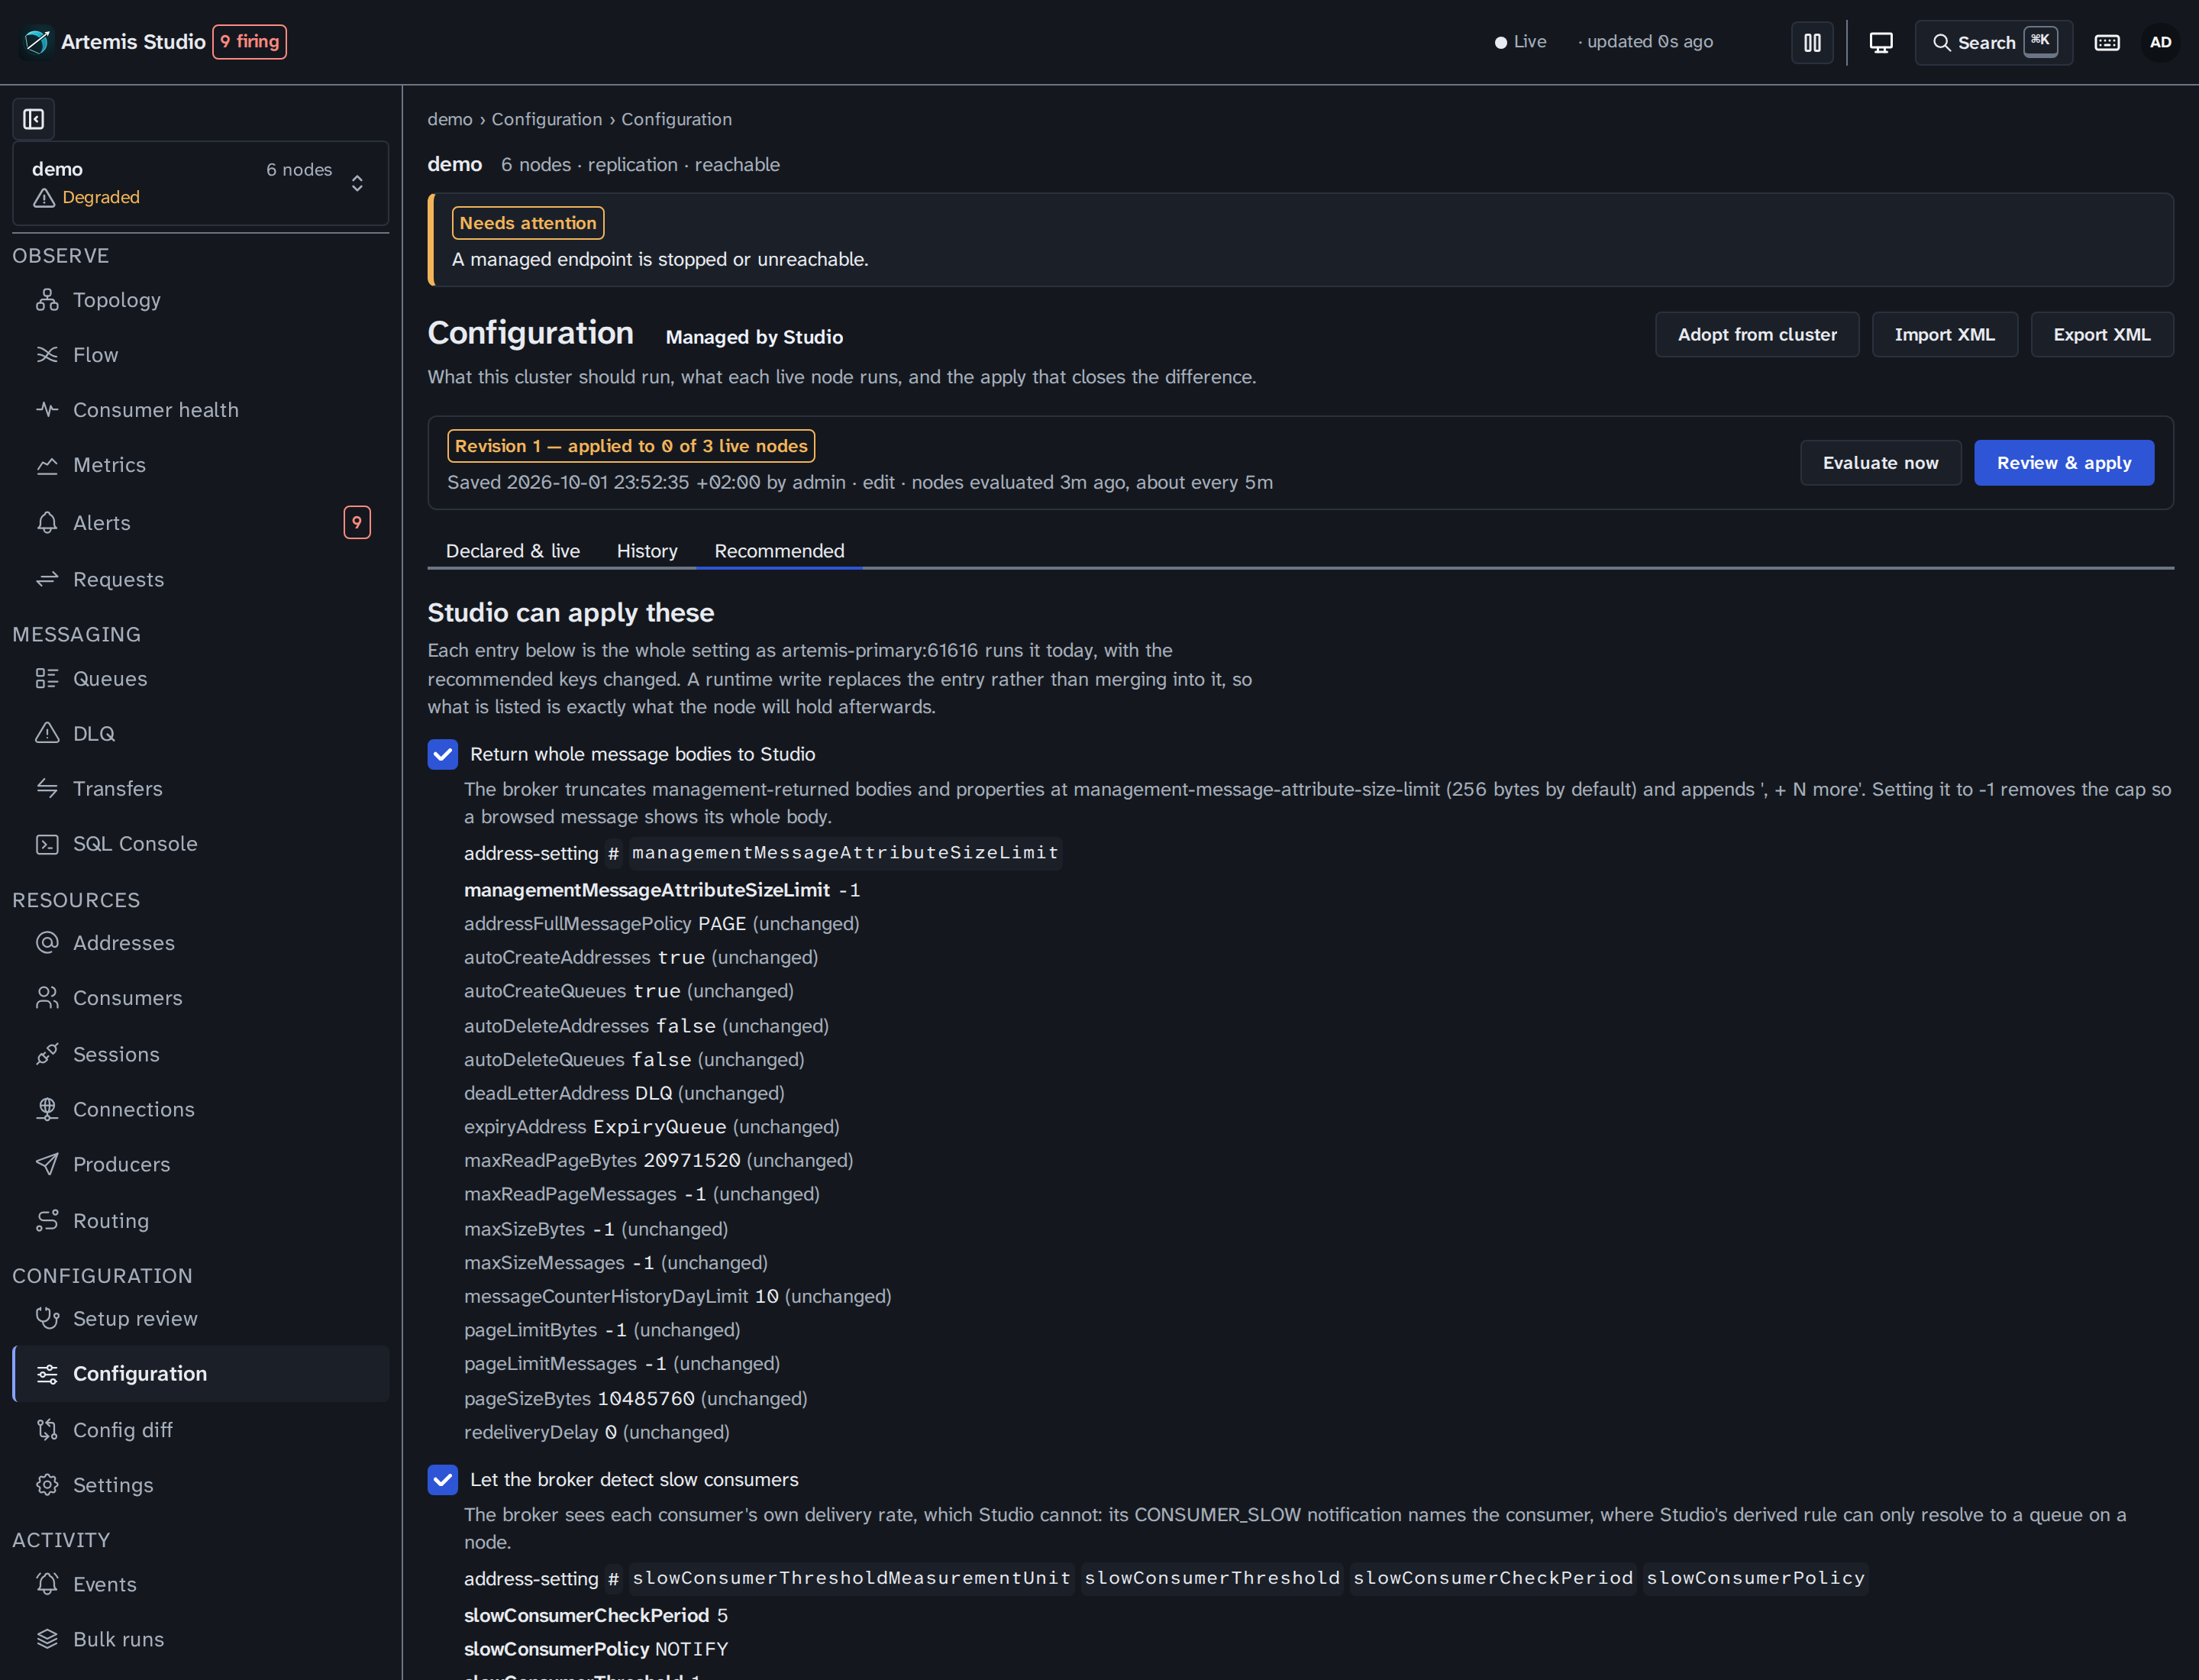The height and width of the screenshot is (1680, 2199).
Task: Click 'maxReadPageBytes 20971520 (unchanged)' row
Action: [658, 1161]
